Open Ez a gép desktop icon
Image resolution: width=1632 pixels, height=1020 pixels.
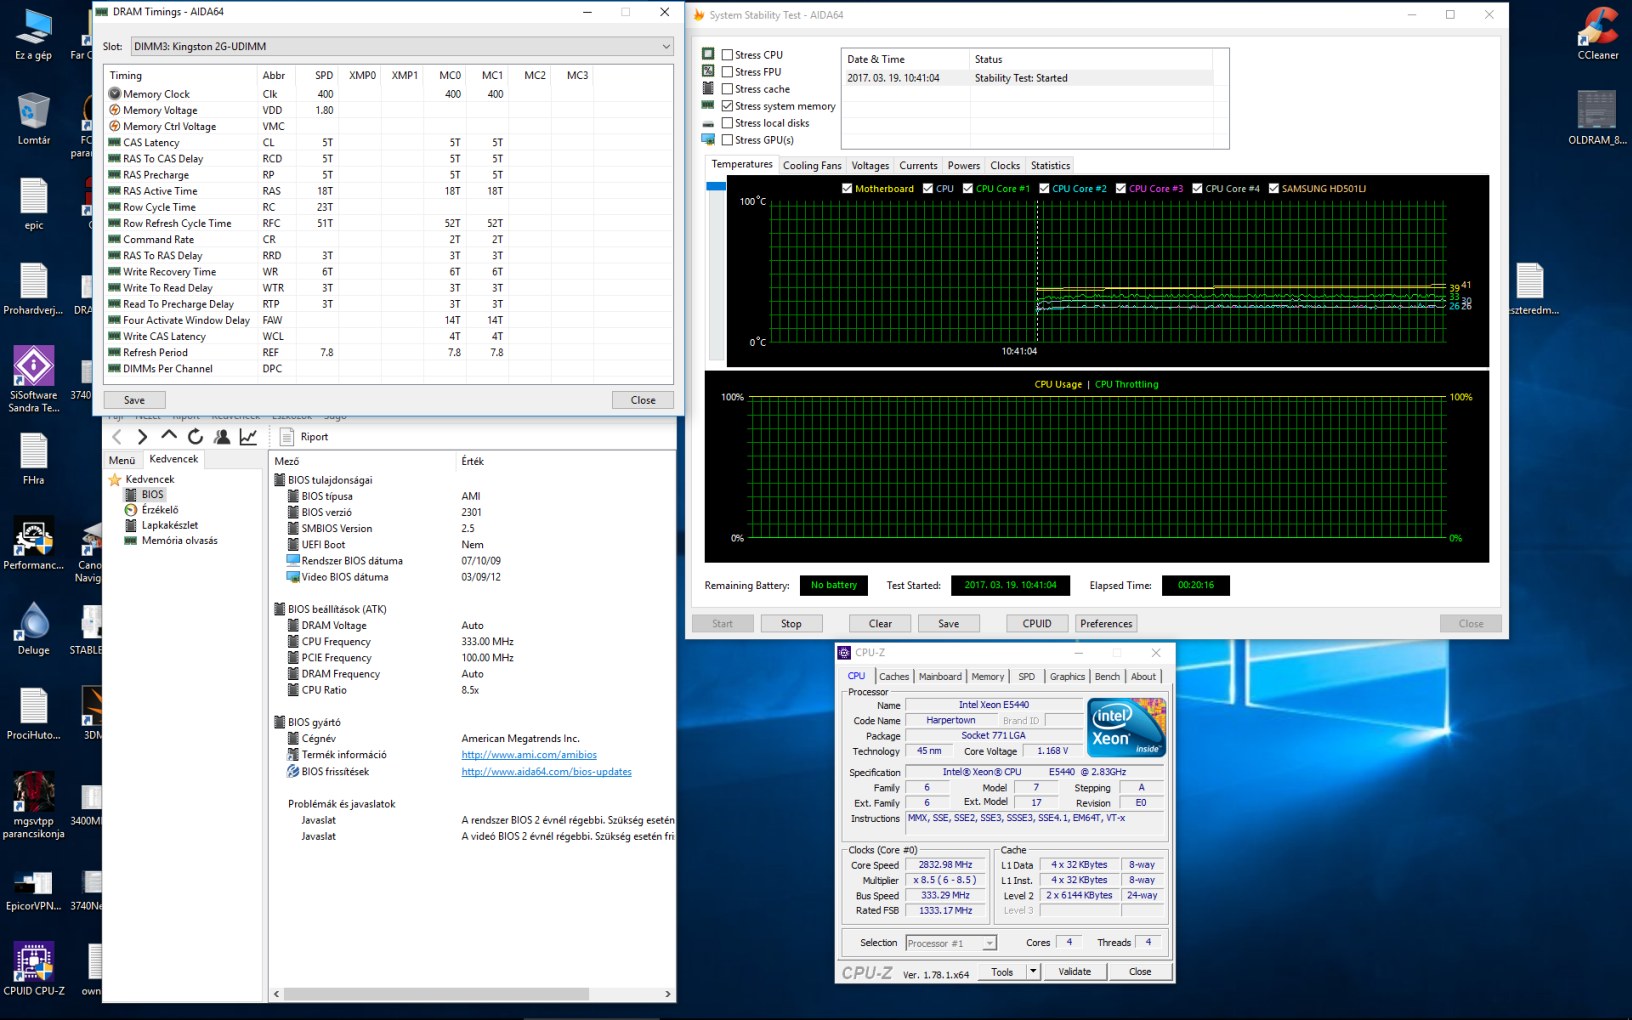[34, 34]
